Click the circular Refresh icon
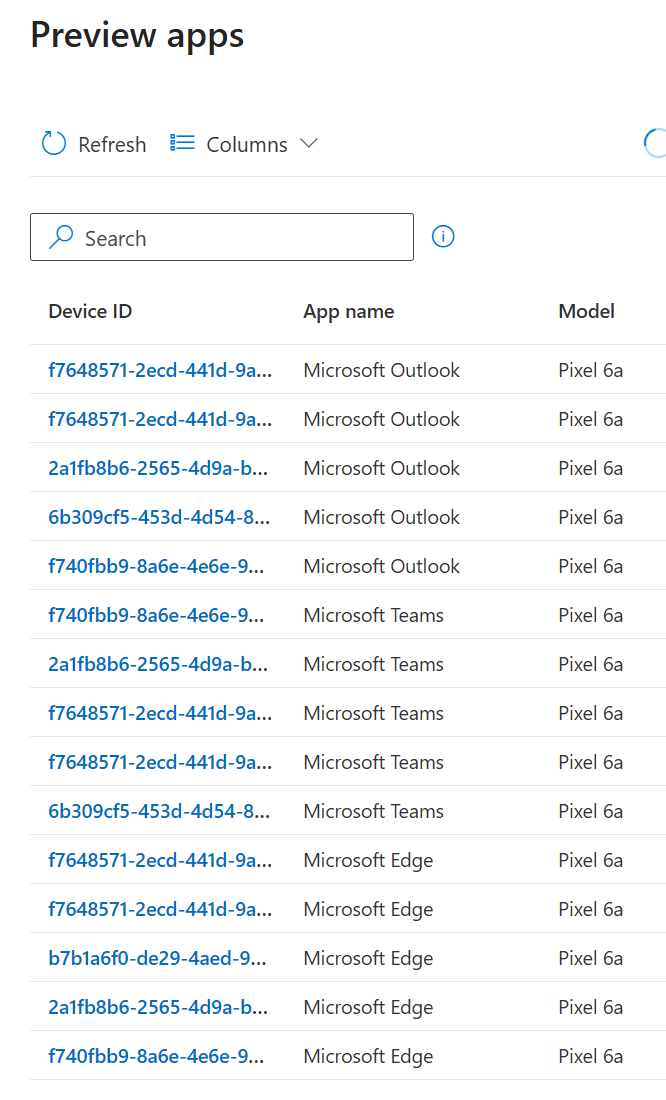The width and height of the screenshot is (666, 1100). click(x=54, y=143)
